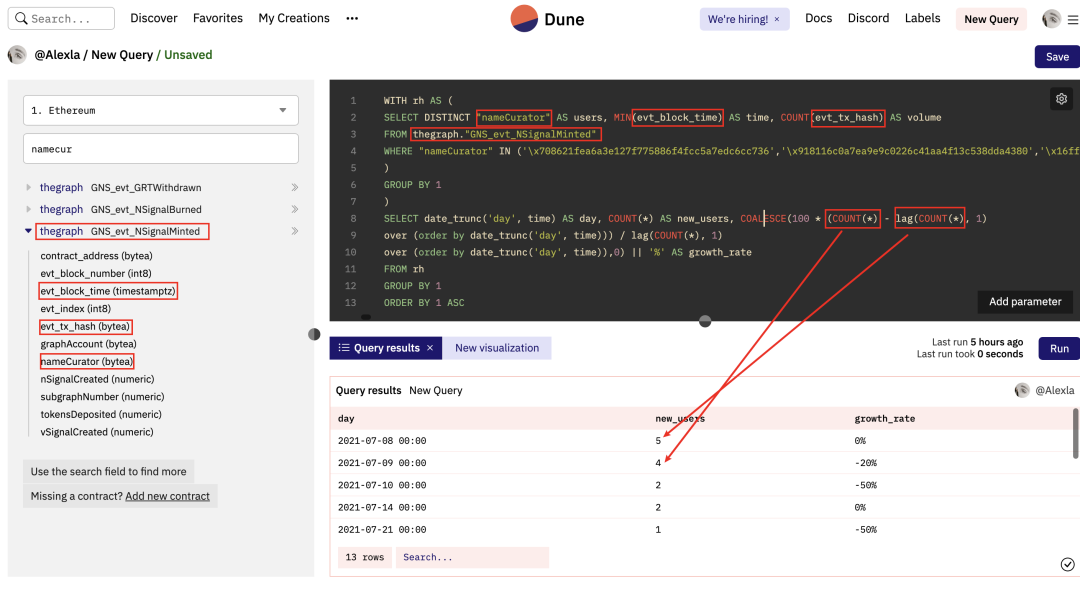The height and width of the screenshot is (589, 1080).
Task: Click the 2021-07-14 00:00 day cell
Action: pyautogui.click(x=382, y=508)
